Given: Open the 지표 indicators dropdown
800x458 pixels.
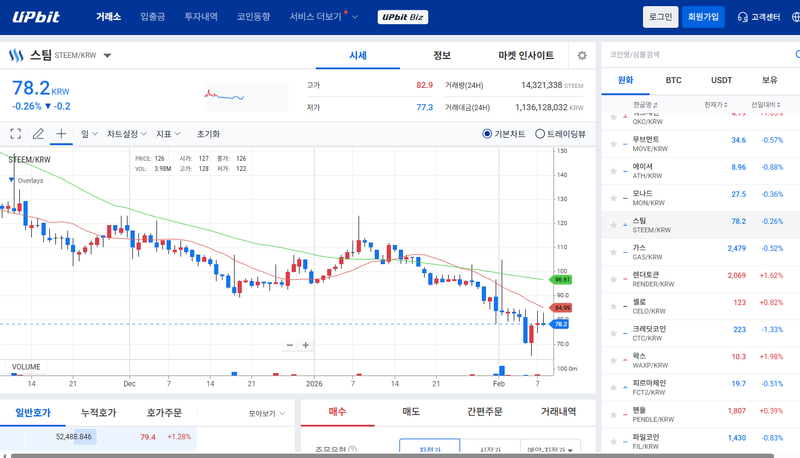Looking at the screenshot, I should pyautogui.click(x=167, y=133).
